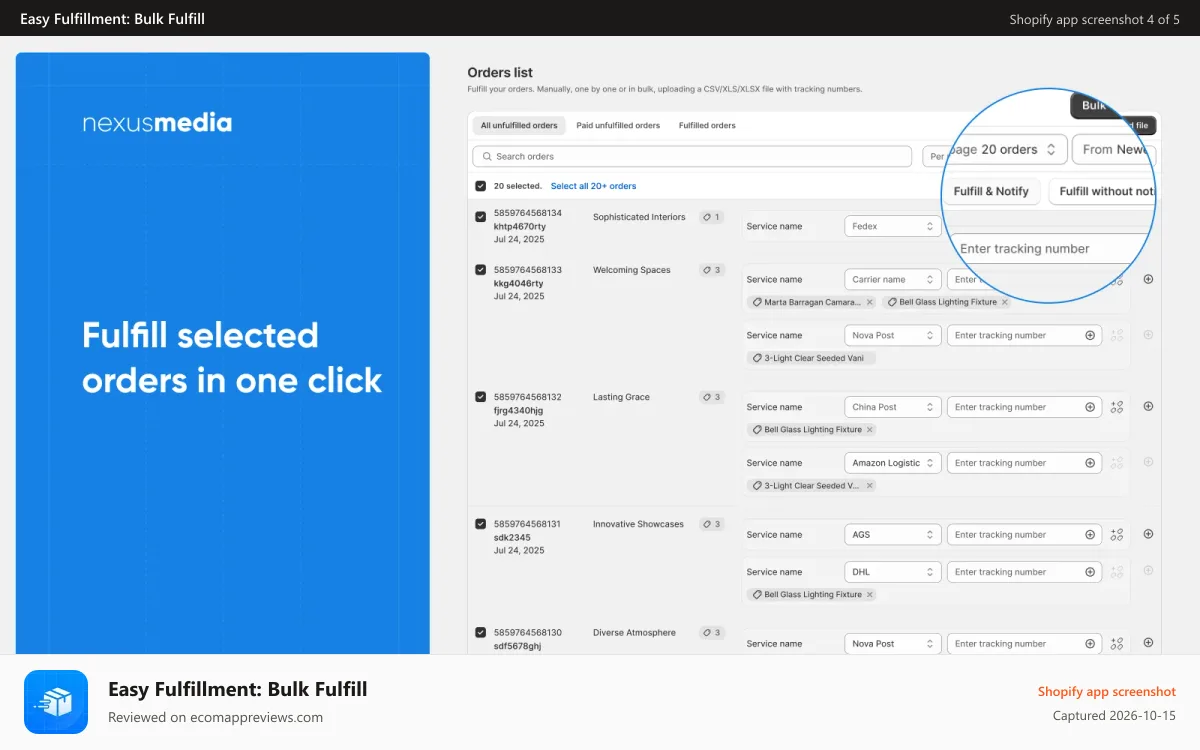The width and height of the screenshot is (1200, 750).
Task: Uncheck order 5859764568131 checkbox
Action: click(481, 524)
